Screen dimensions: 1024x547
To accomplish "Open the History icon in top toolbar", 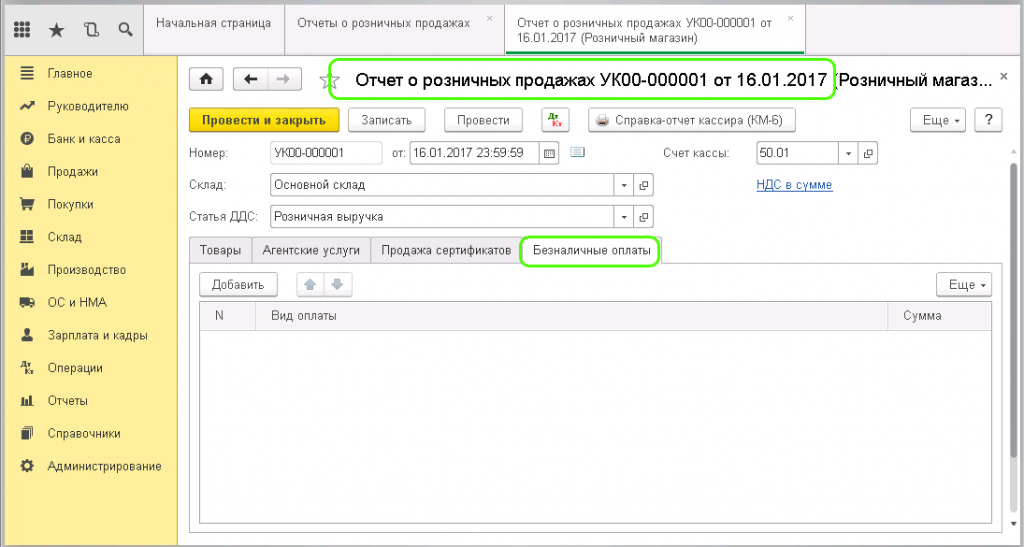I will (x=91, y=30).
